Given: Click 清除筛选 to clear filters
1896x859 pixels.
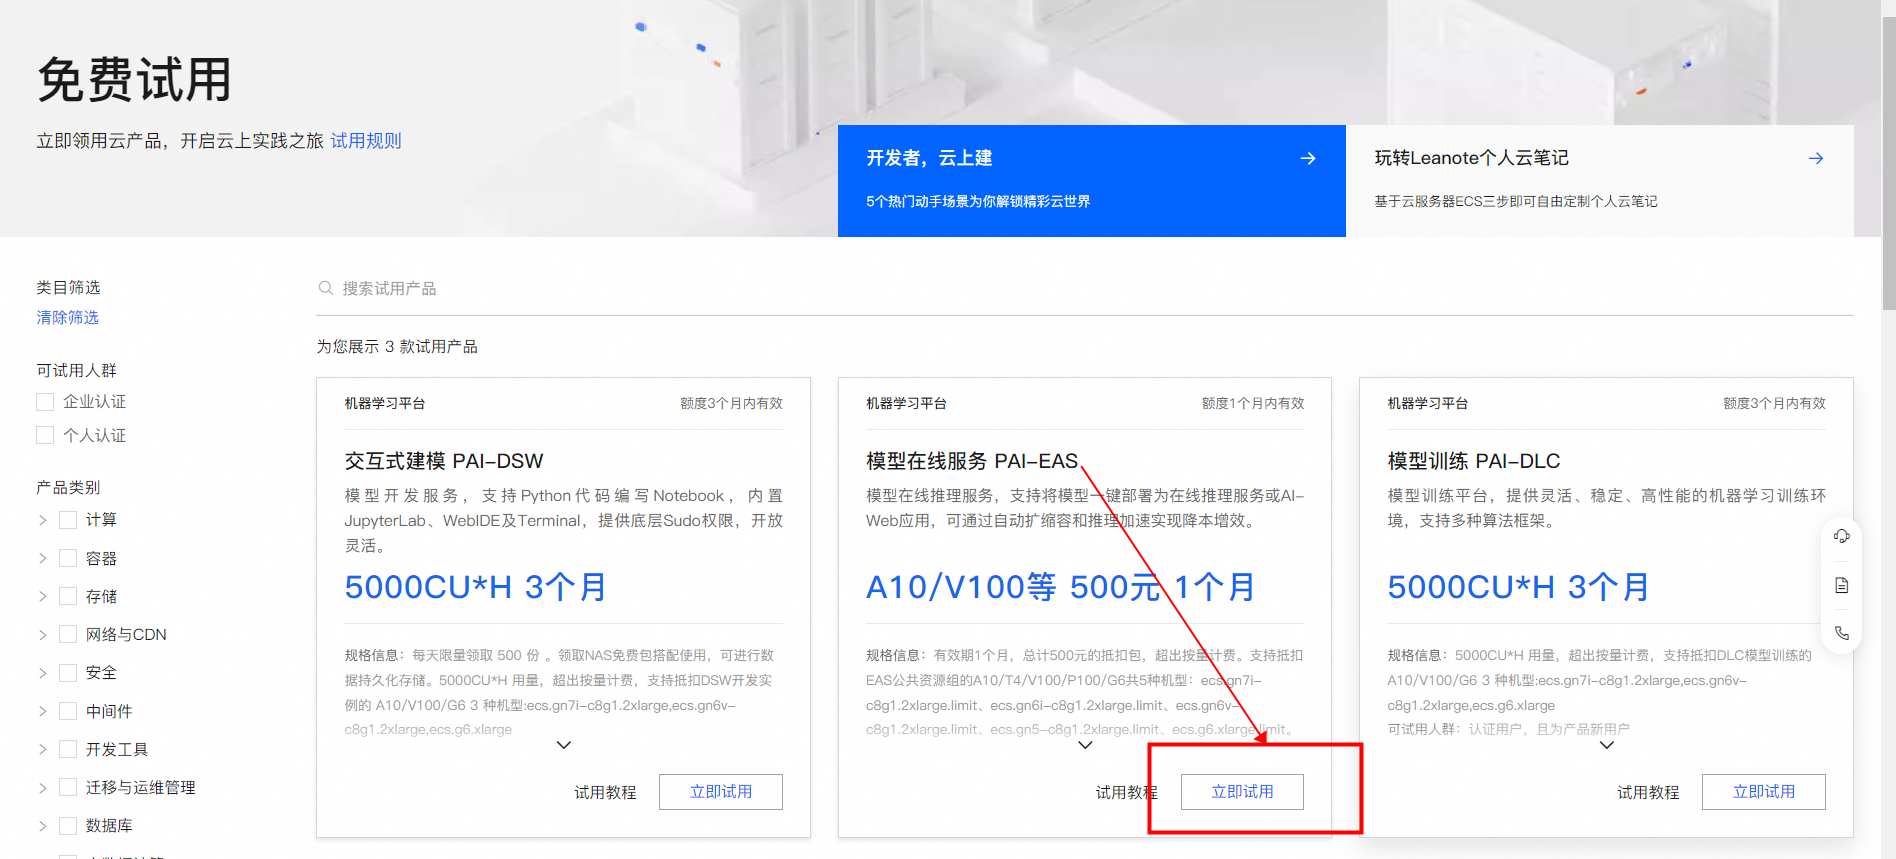Looking at the screenshot, I should 68,317.
